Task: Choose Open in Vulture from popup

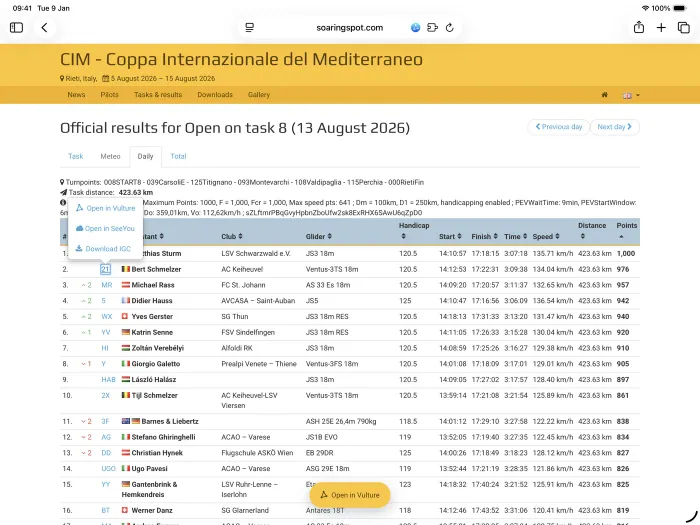Action: pos(105,208)
